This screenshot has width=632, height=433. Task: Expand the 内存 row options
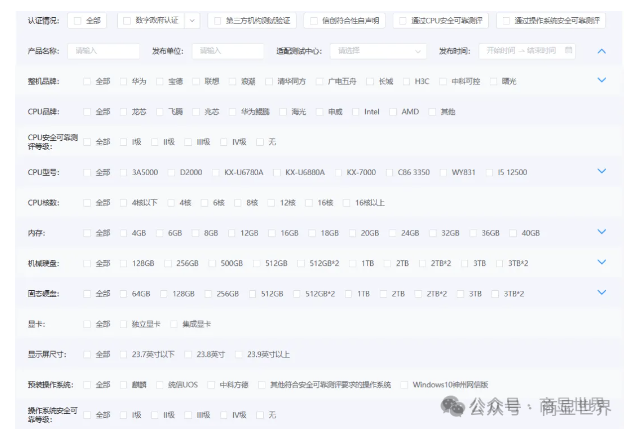pyautogui.click(x=601, y=232)
